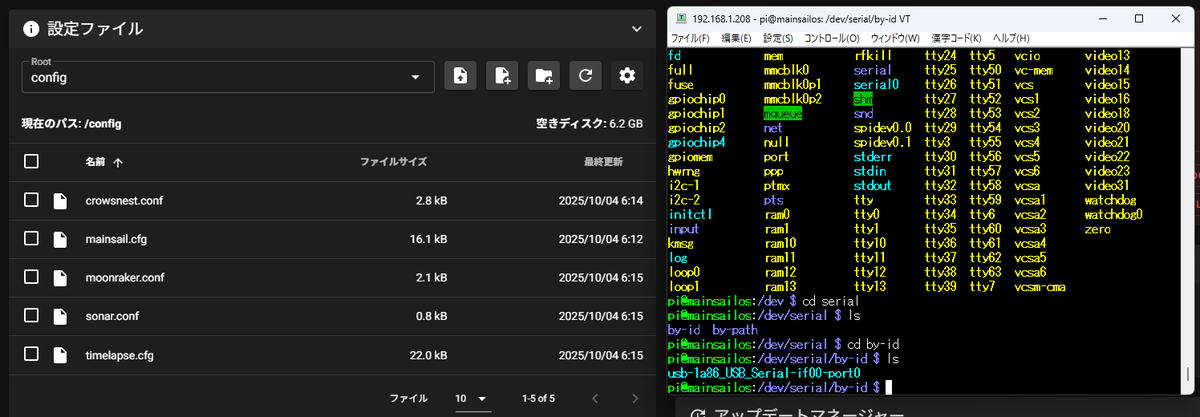Sort files by 最終更新 column
Viewport: 1200px width, 417px height.
[x=604, y=161]
